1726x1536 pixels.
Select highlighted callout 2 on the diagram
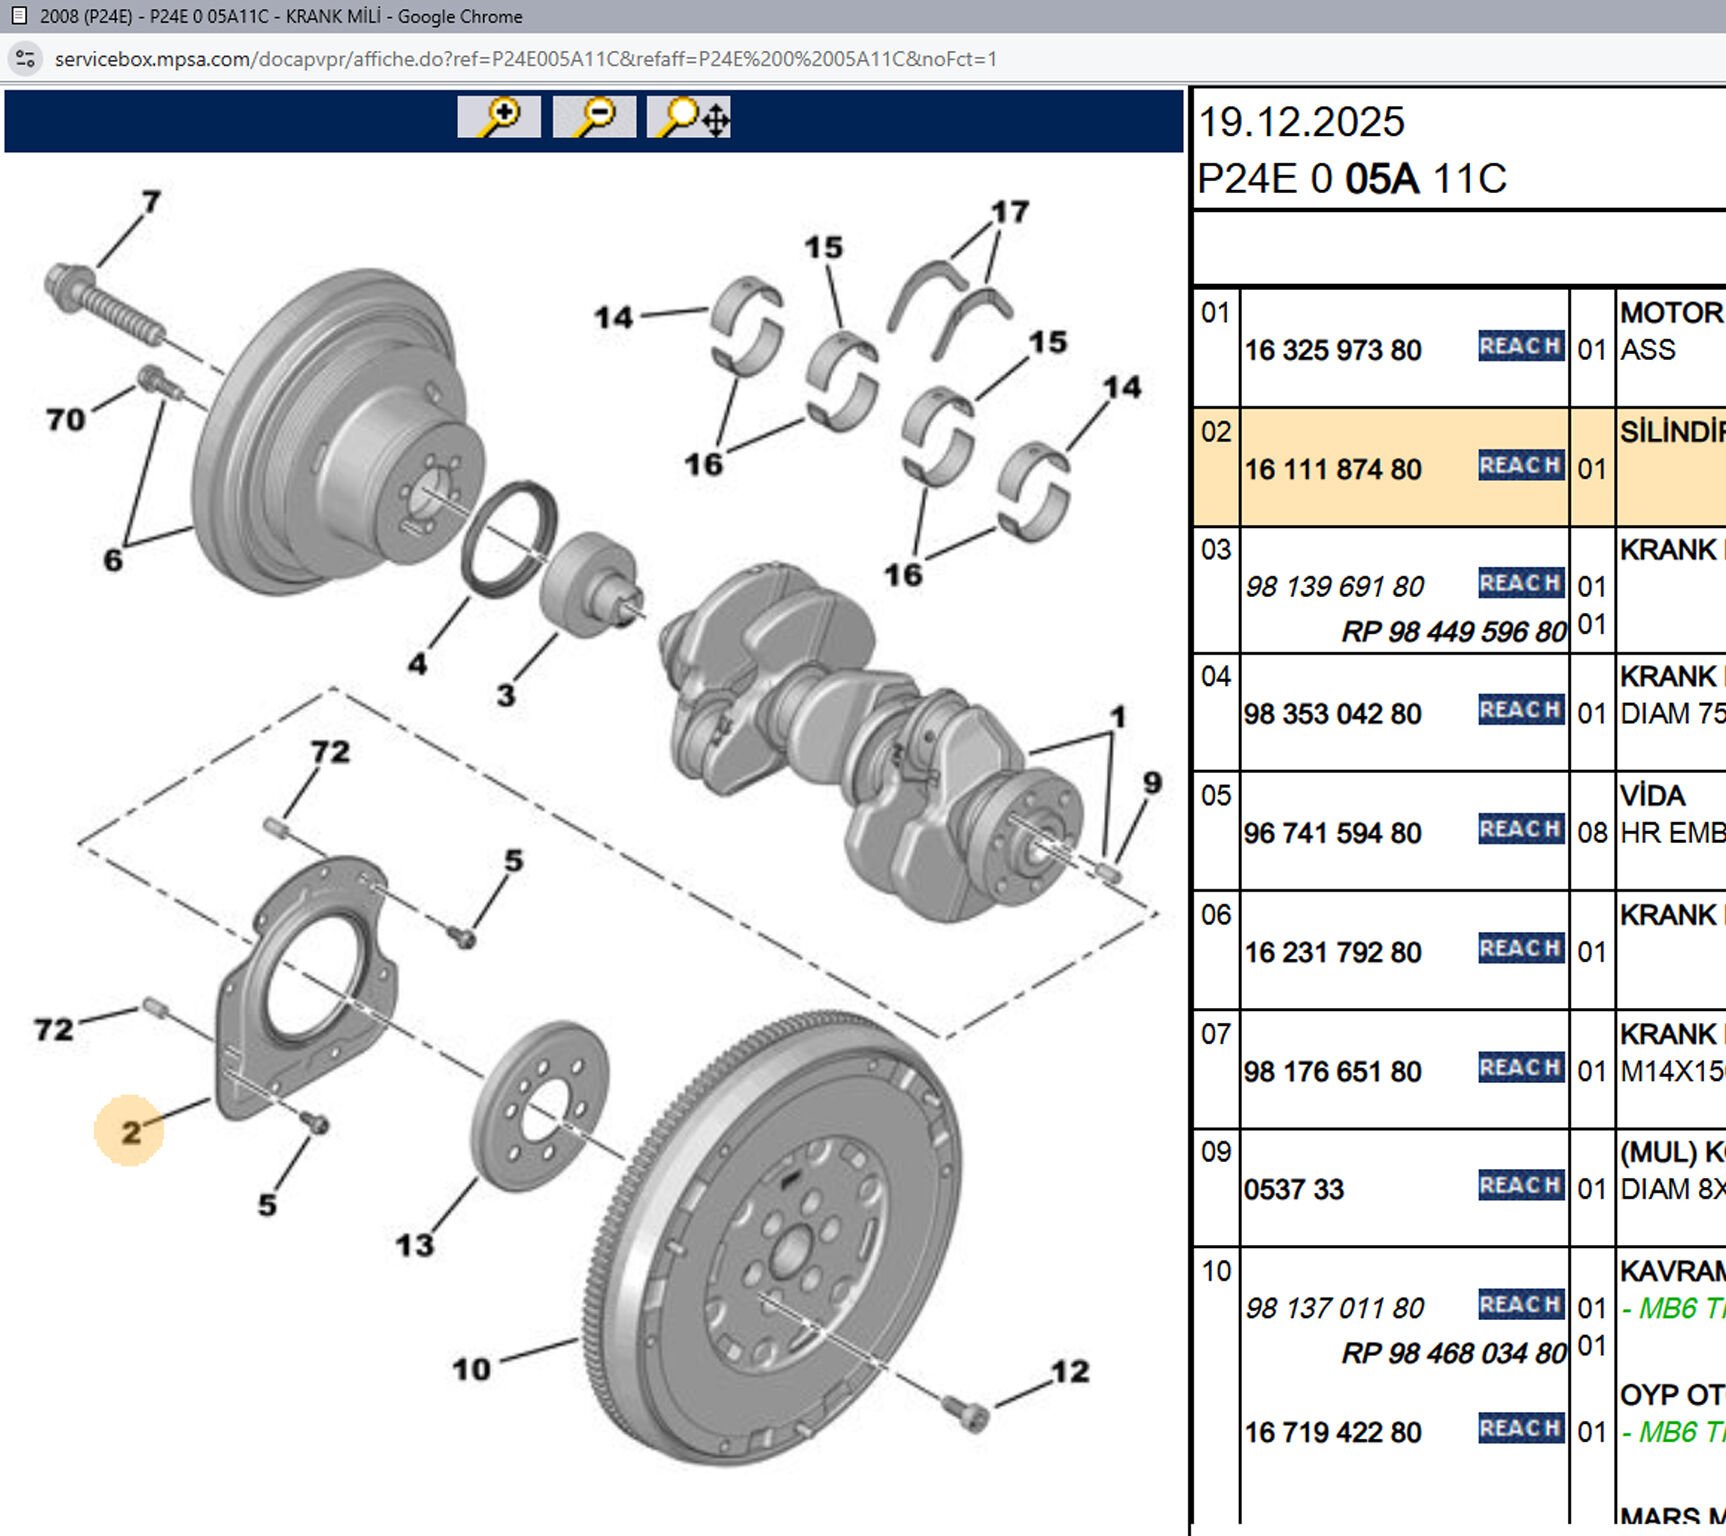[130, 1132]
